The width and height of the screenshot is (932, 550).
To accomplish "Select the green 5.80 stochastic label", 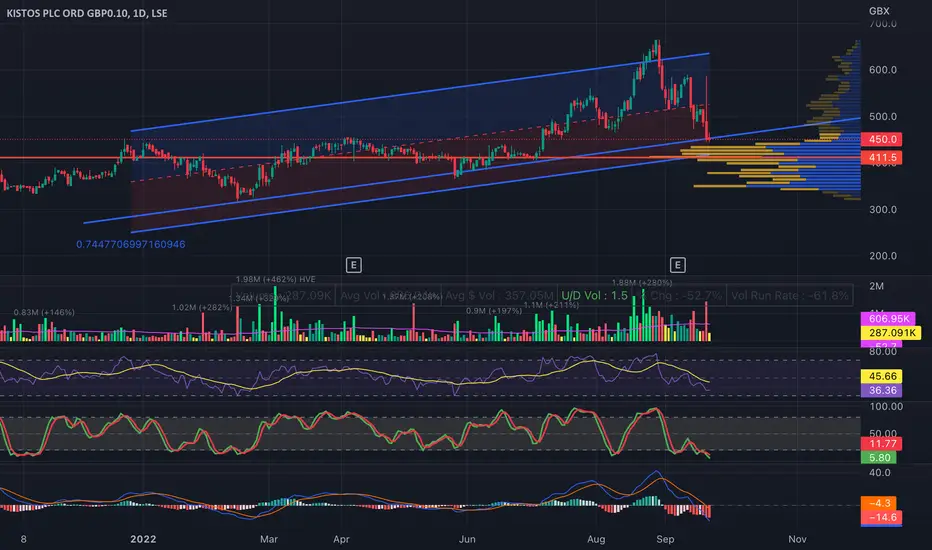I will click(x=879, y=458).
